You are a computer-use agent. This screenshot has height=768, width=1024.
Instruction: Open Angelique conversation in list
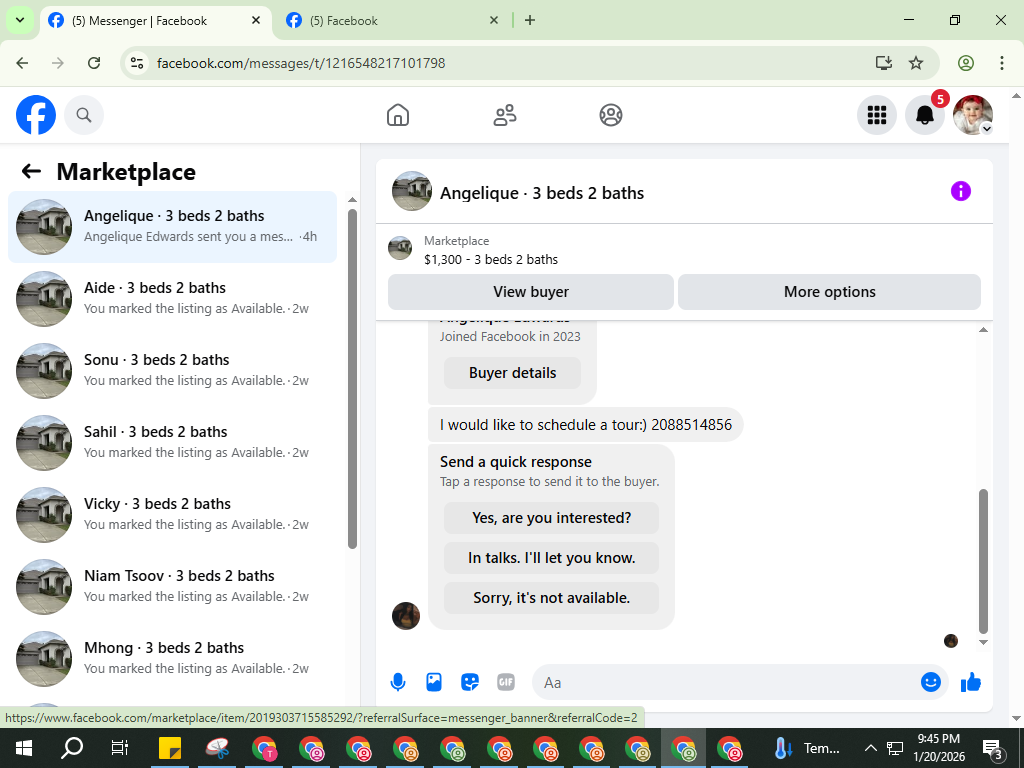[172, 227]
